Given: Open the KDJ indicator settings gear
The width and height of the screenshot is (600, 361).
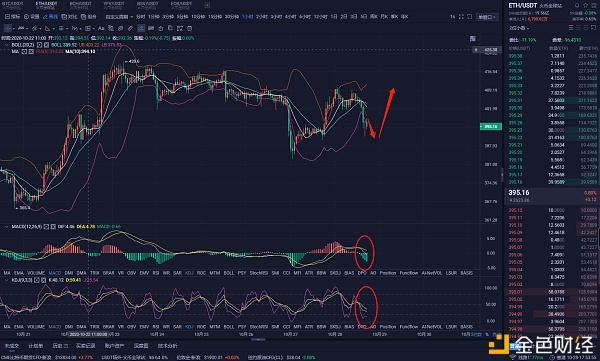Looking at the screenshot, I should click(x=37, y=280).
